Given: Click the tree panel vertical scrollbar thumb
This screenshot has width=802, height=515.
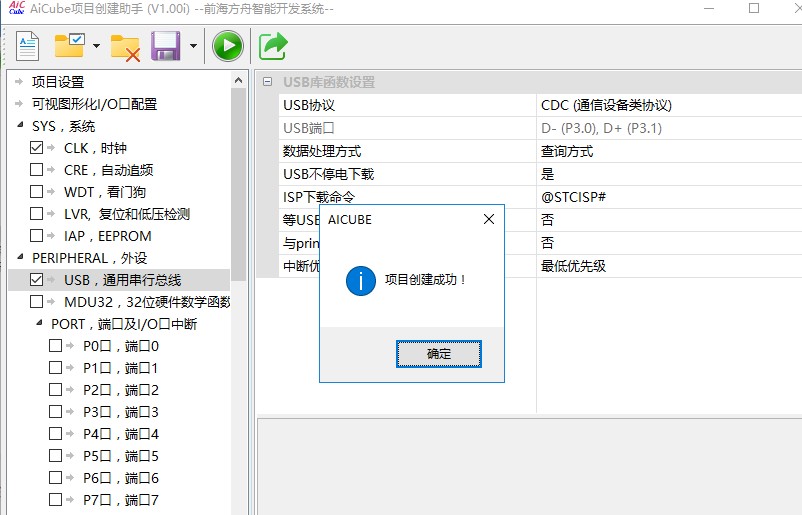Looking at the screenshot, I should pos(238,184).
